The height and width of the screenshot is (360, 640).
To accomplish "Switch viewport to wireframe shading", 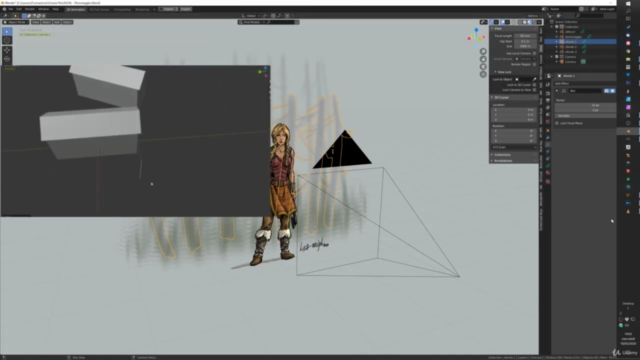I will click(x=520, y=22).
